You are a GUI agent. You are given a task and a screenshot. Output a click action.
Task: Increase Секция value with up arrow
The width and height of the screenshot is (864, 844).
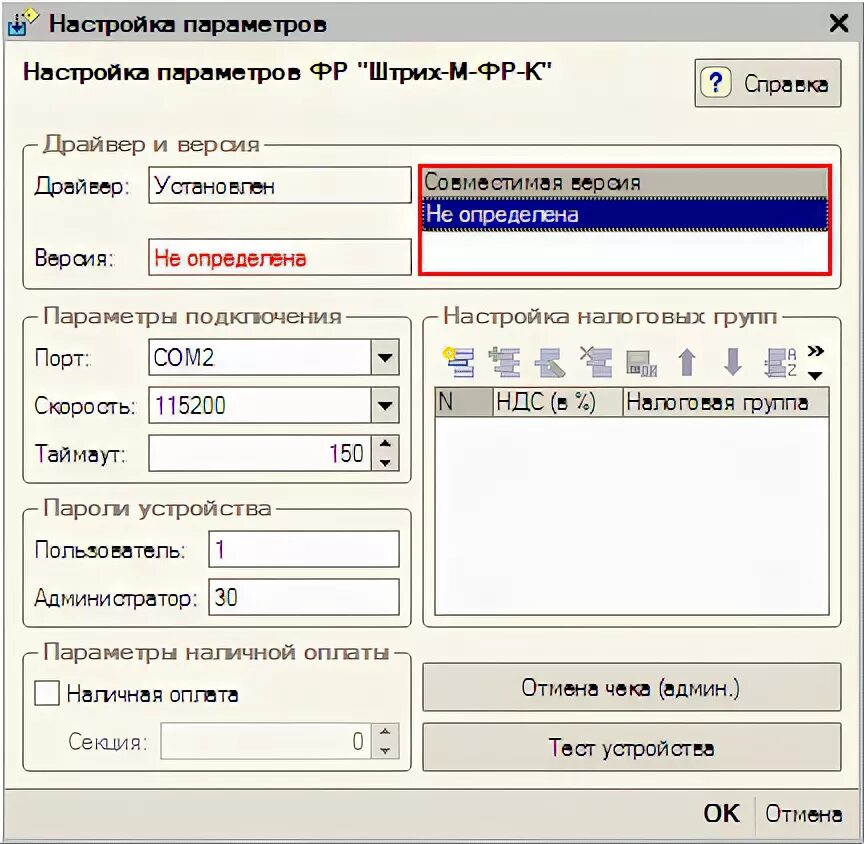coord(385,732)
